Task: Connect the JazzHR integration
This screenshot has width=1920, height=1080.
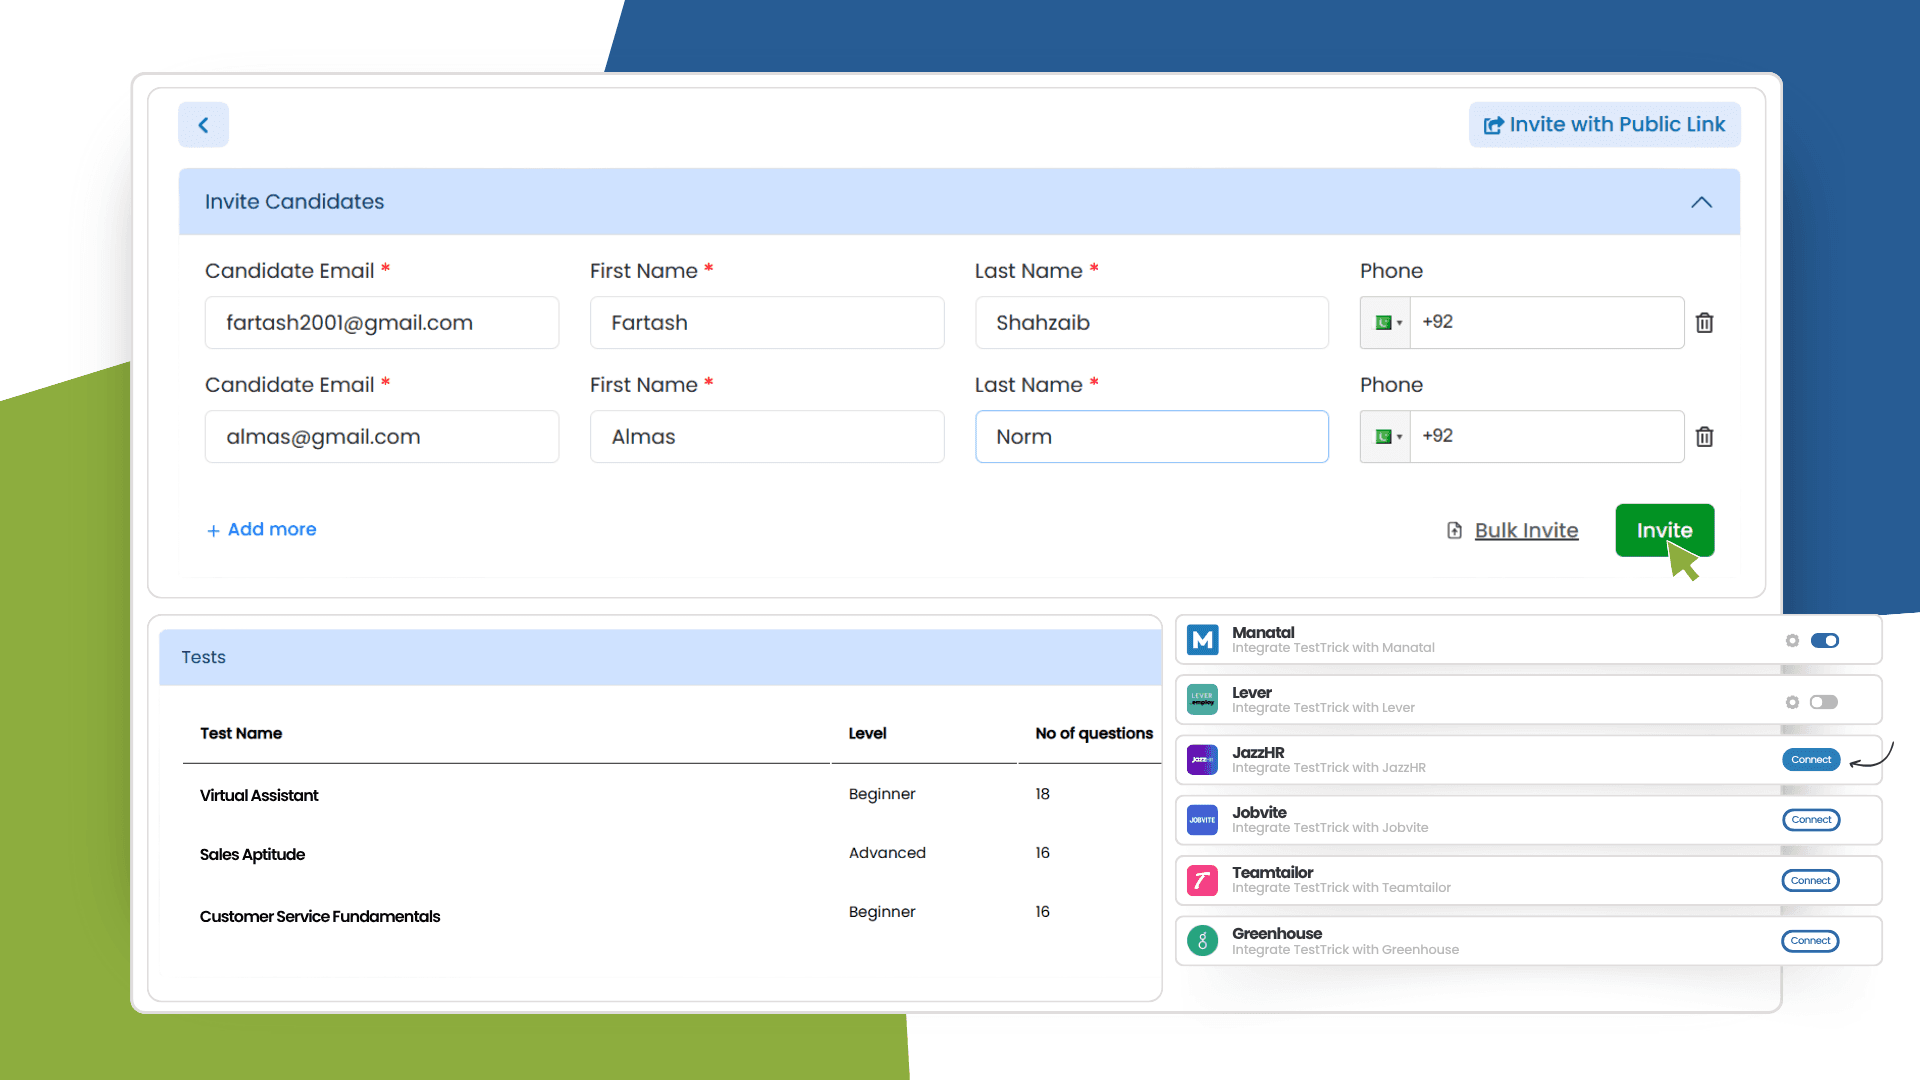Action: [x=1810, y=760]
